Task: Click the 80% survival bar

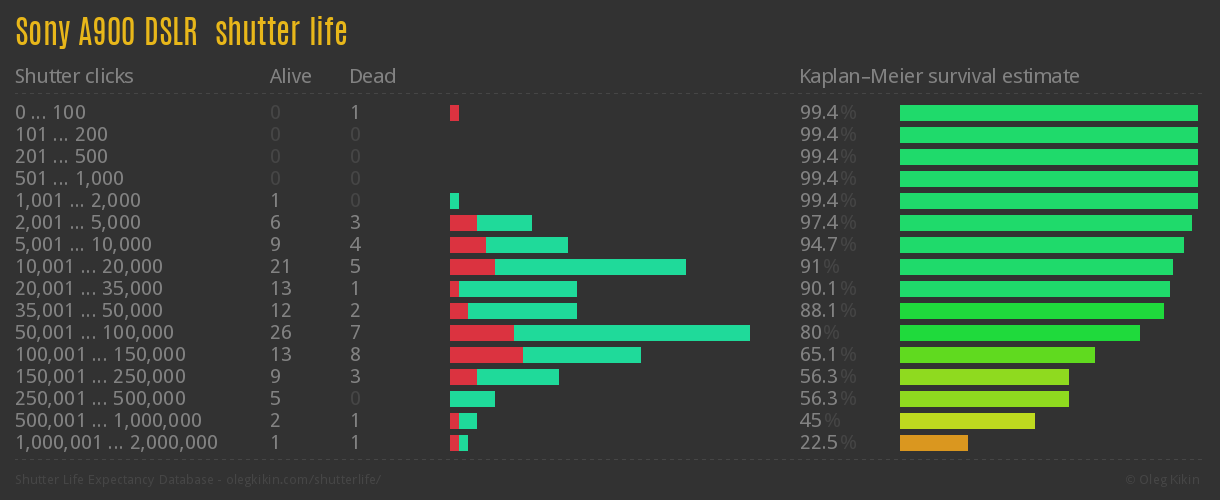Action: (x=1019, y=333)
